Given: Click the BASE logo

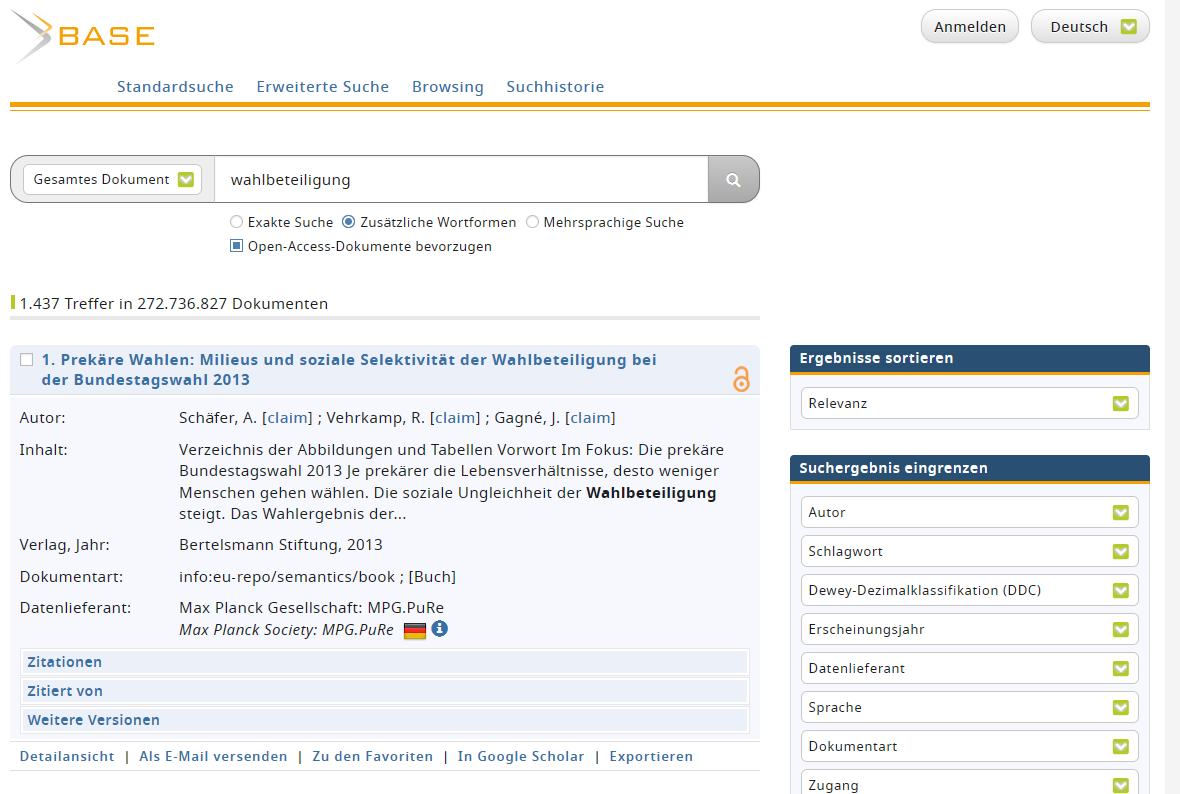Looking at the screenshot, I should pos(84,35).
